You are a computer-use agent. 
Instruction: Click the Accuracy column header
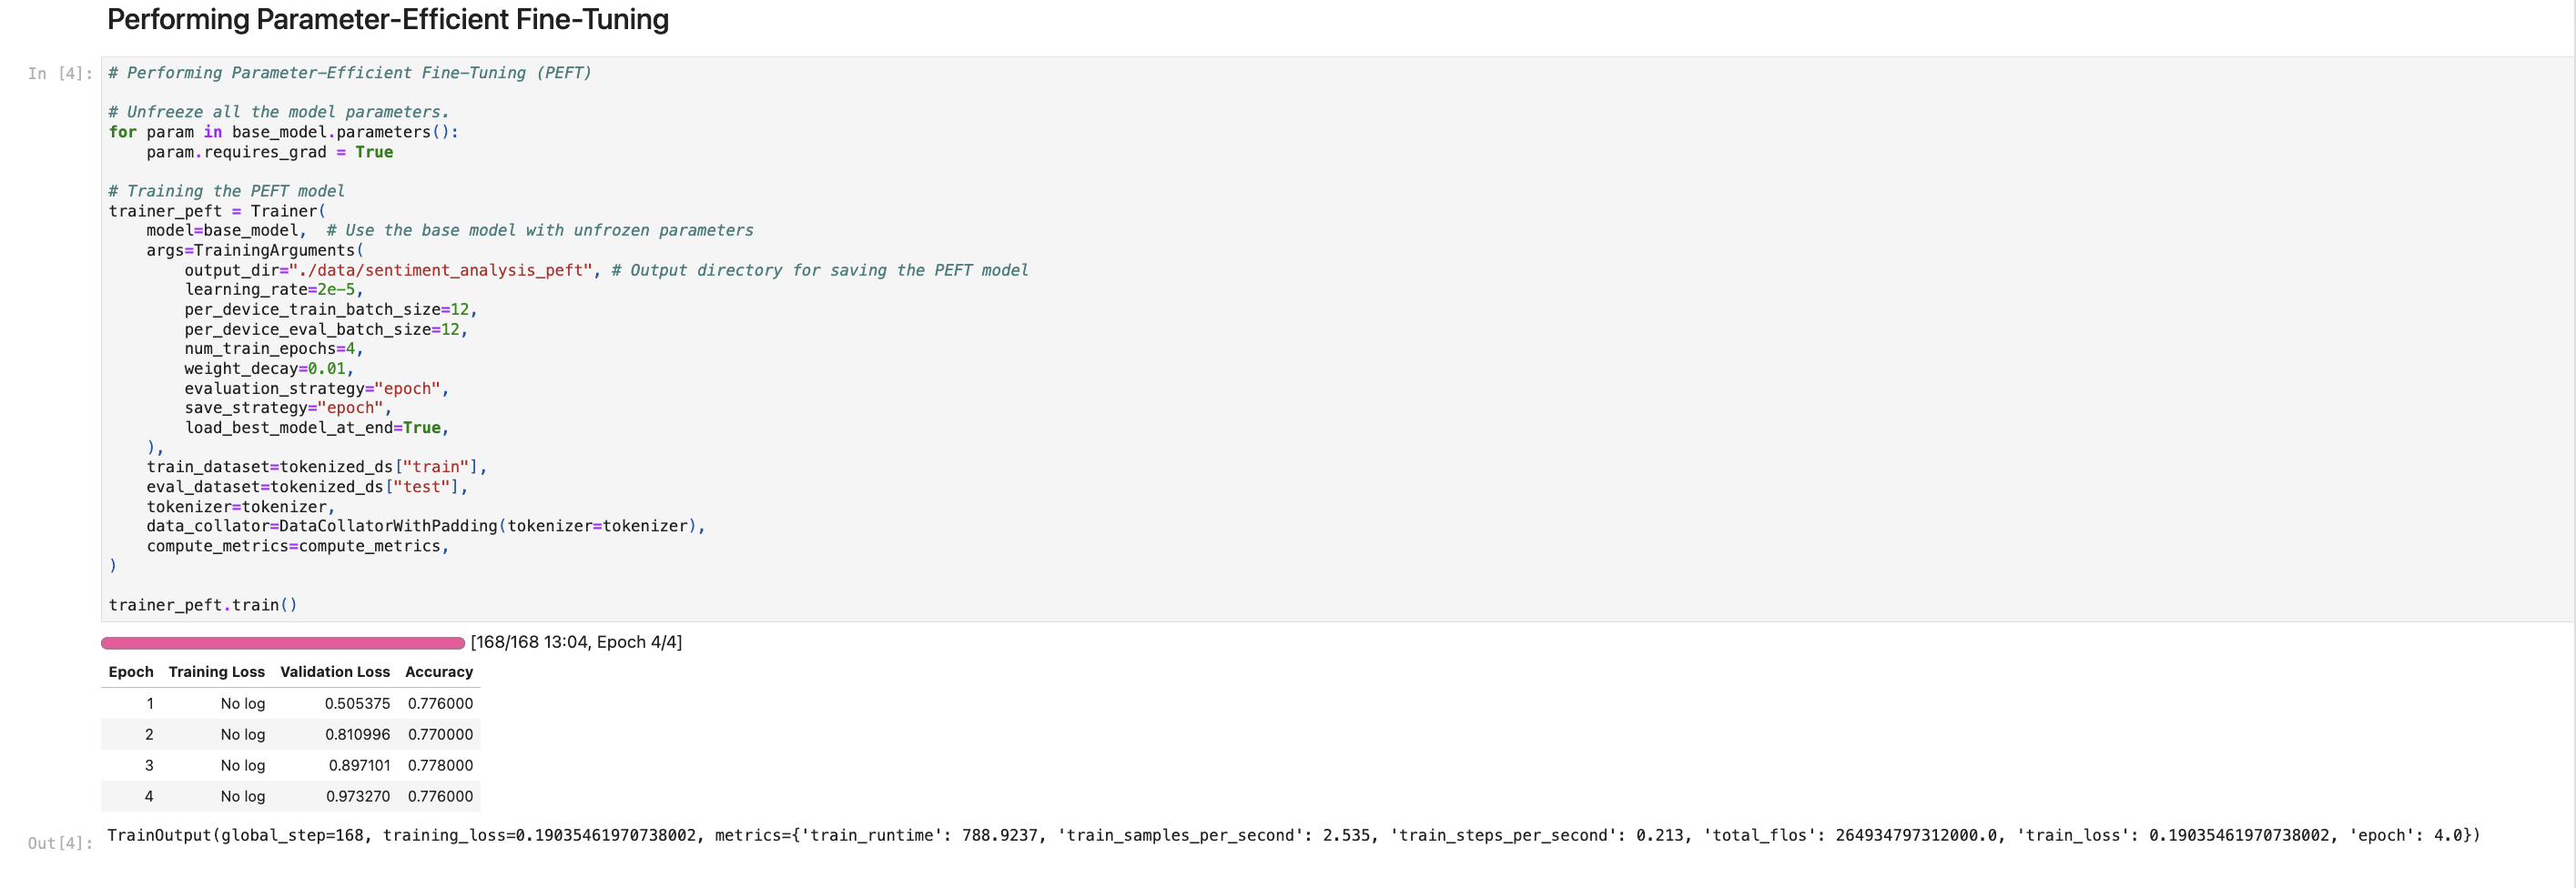coord(438,672)
